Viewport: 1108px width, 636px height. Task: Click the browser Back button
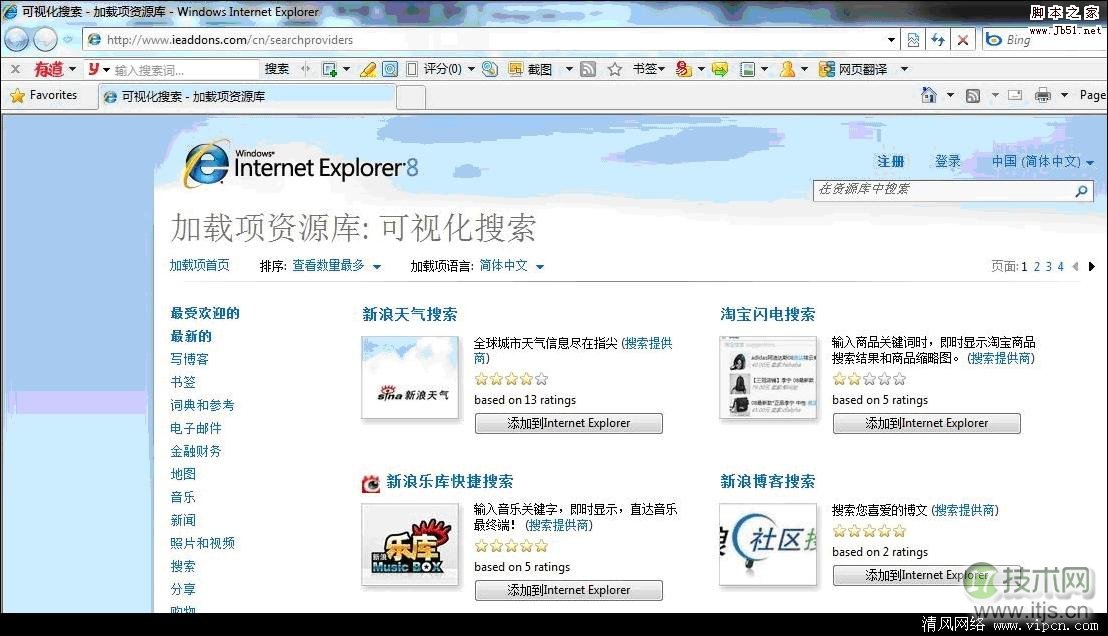pos(17,39)
